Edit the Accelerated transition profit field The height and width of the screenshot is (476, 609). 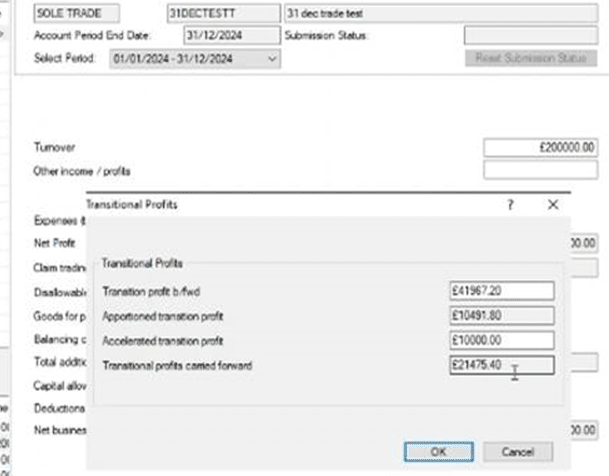502,340
